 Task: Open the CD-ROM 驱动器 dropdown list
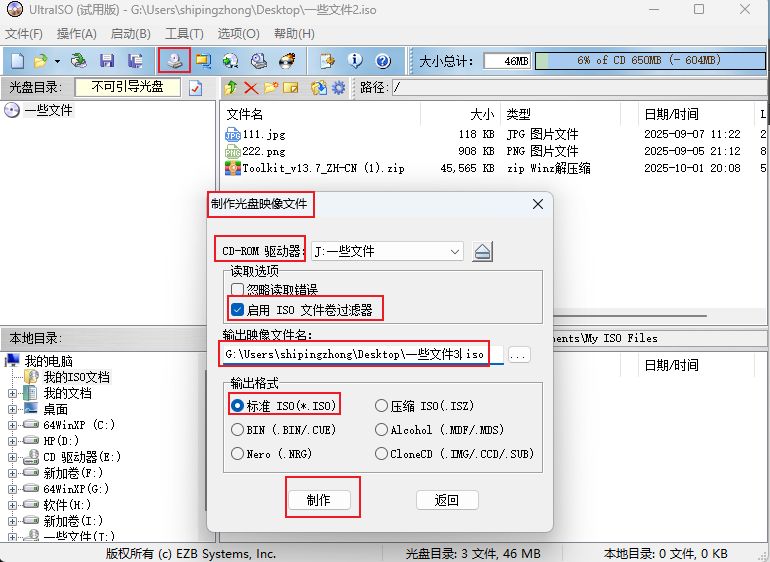pyautogui.click(x=455, y=251)
